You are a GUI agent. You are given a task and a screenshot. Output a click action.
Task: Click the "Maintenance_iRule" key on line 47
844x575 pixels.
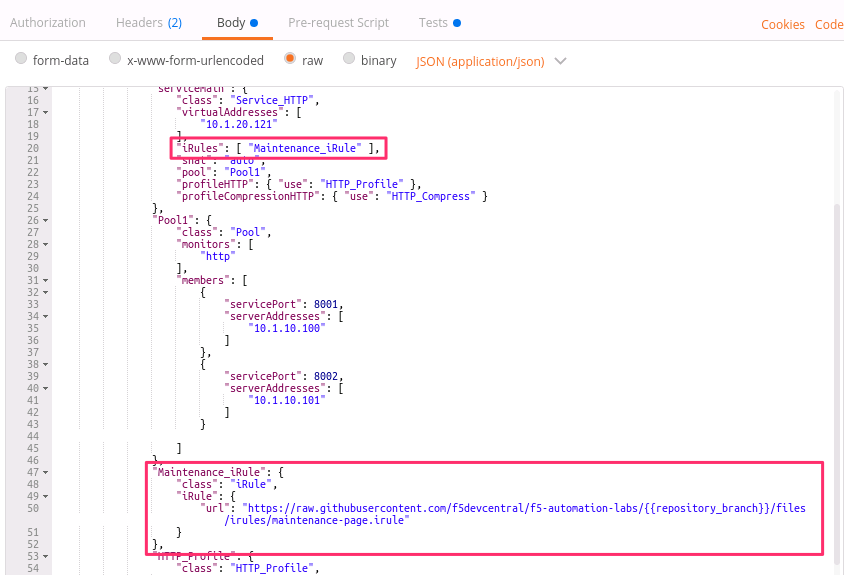coord(209,472)
